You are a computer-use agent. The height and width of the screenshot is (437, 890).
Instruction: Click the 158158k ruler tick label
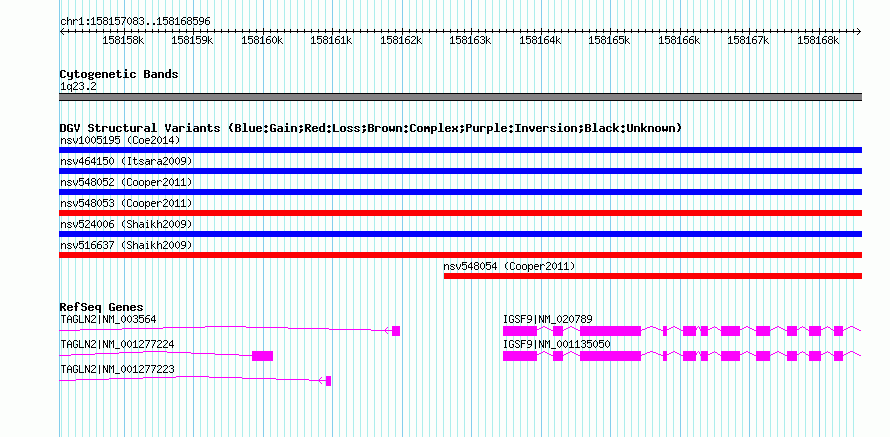[x=123, y=40]
